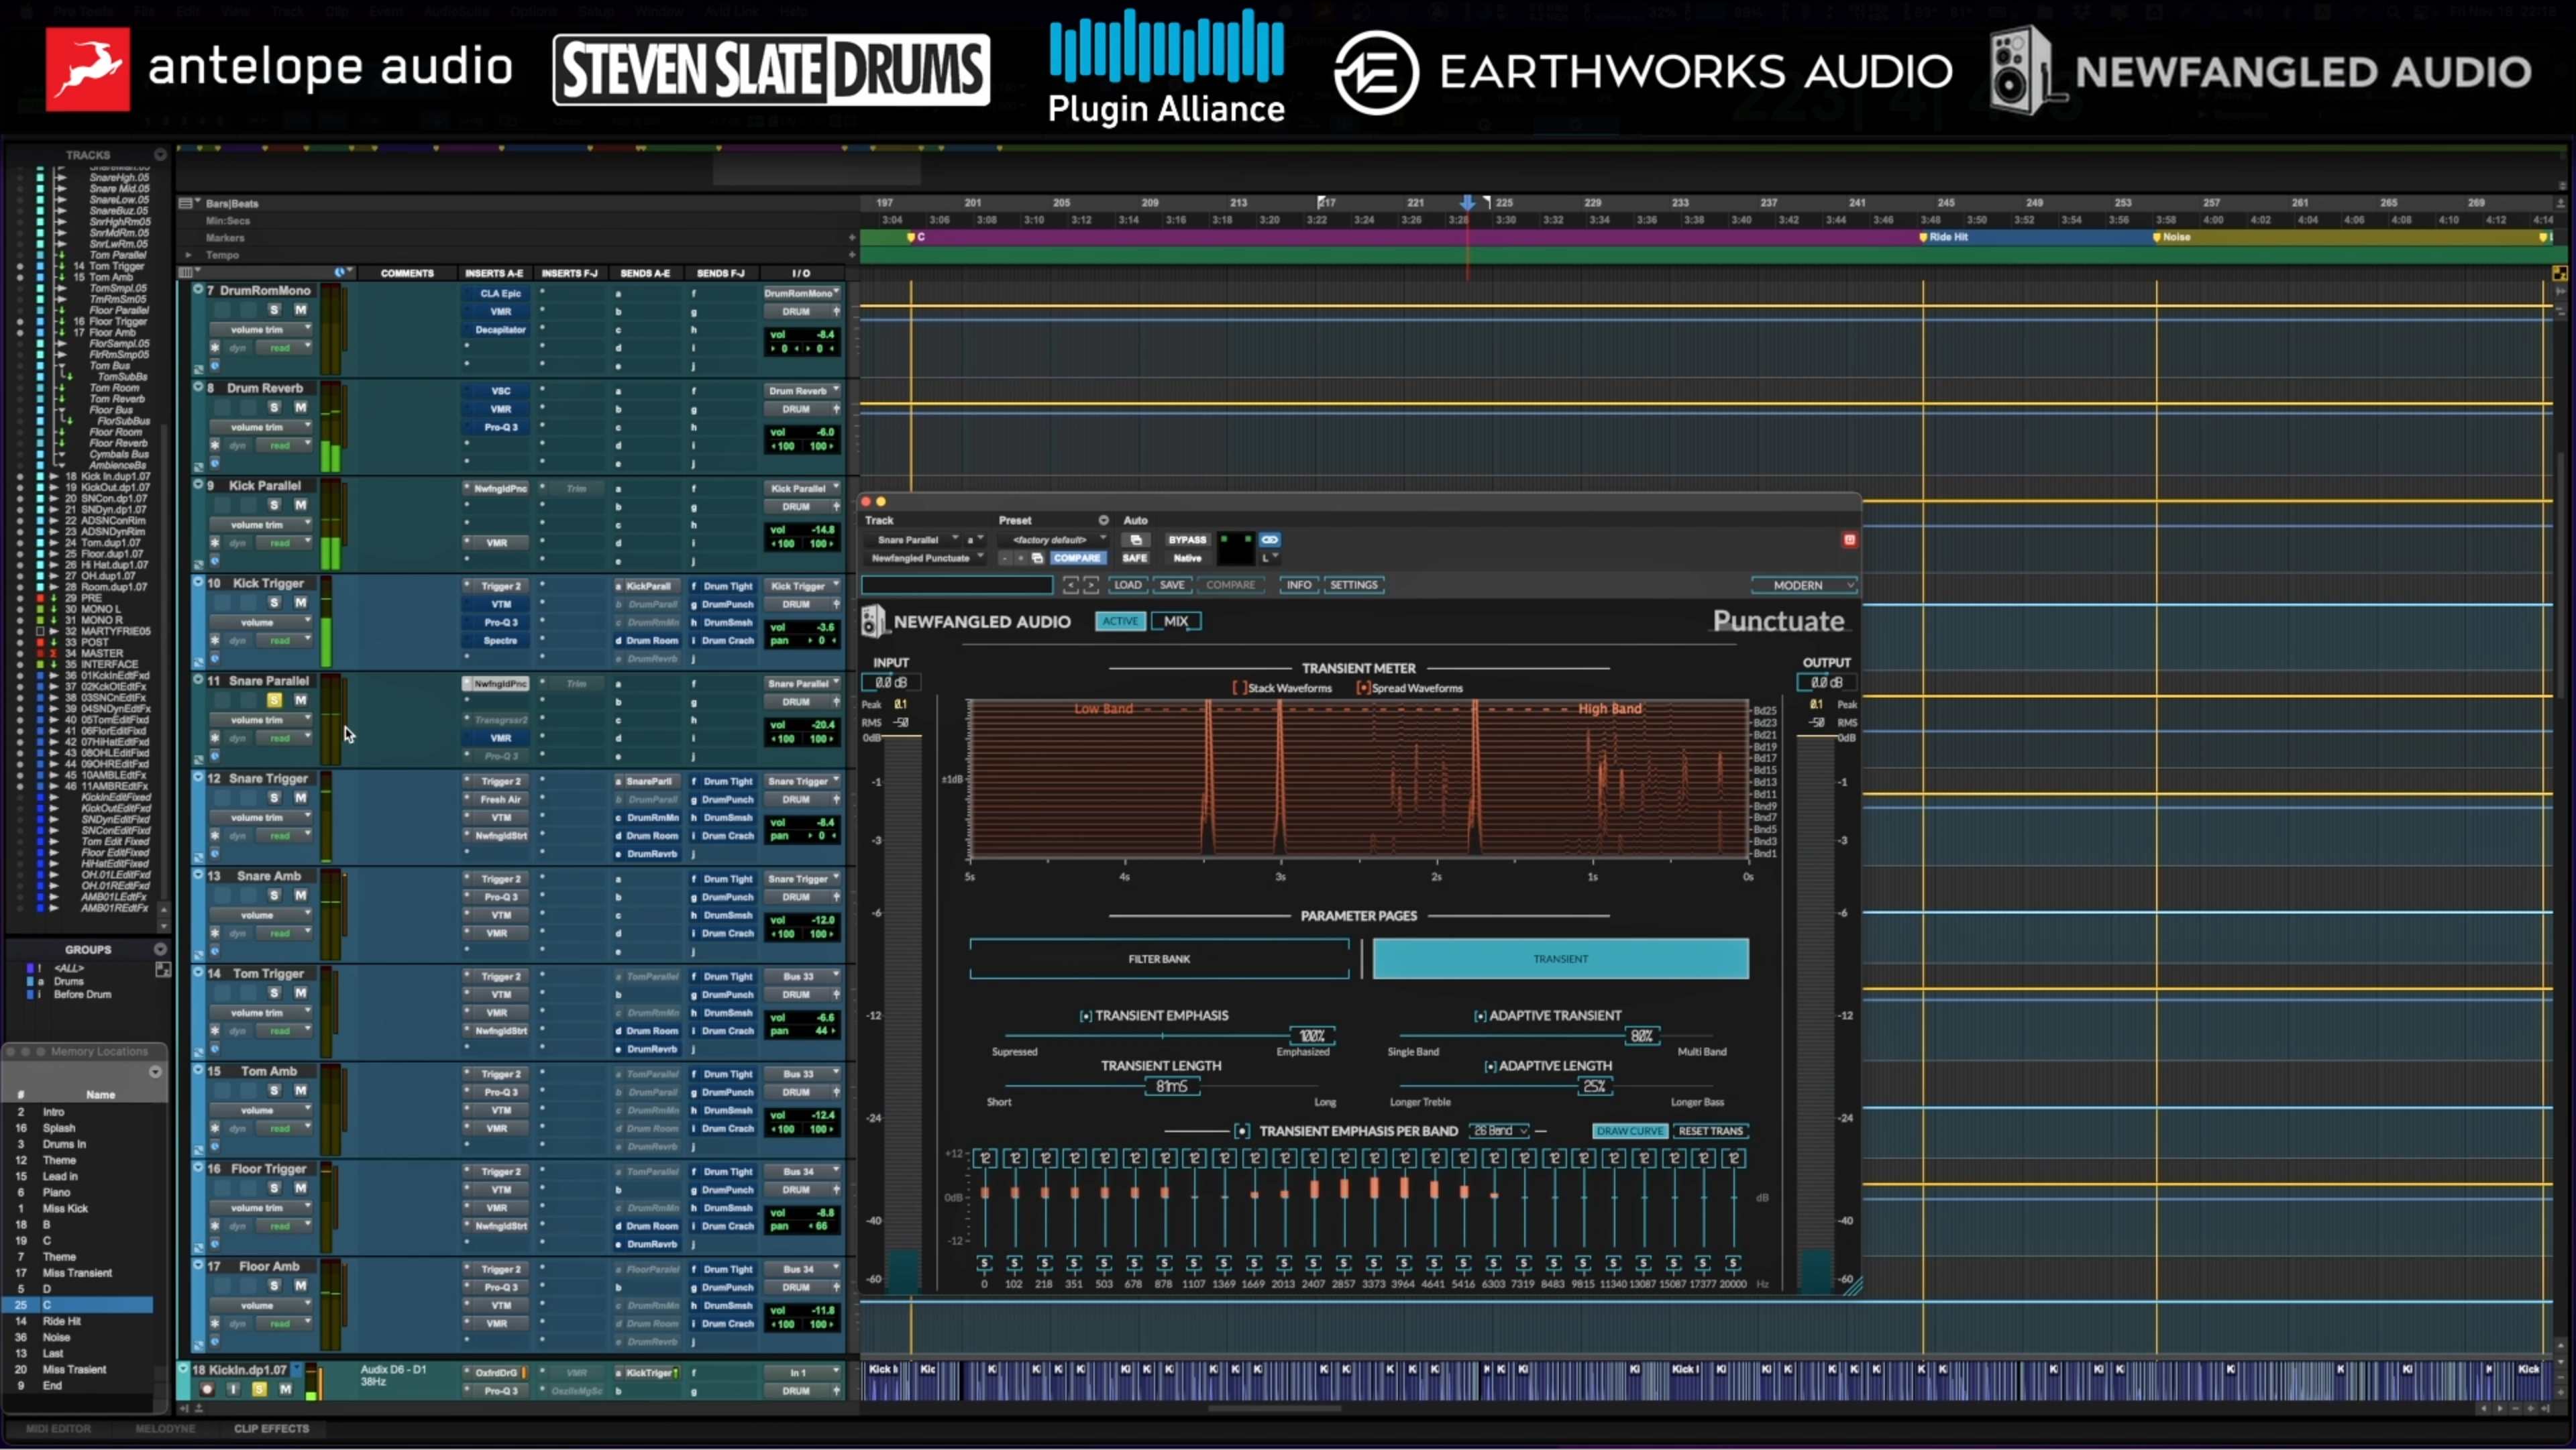This screenshot has width=2576, height=1450.
Task: Toggle Transient Emphasis Per Band checkbox
Action: pos(1242,1131)
